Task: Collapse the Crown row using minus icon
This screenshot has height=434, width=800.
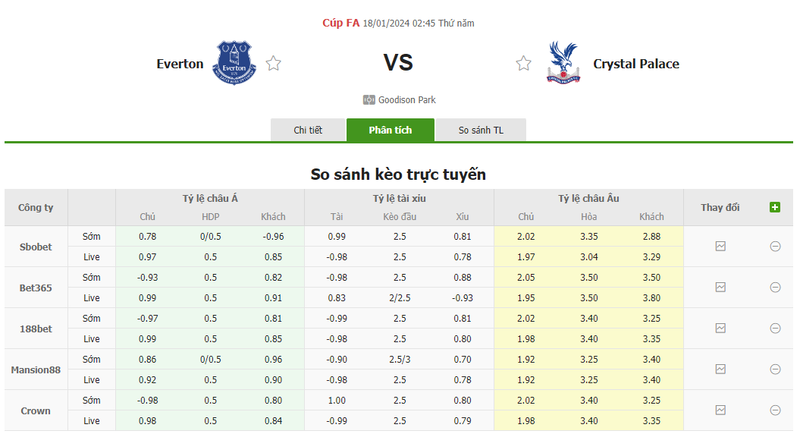Action: (x=775, y=410)
